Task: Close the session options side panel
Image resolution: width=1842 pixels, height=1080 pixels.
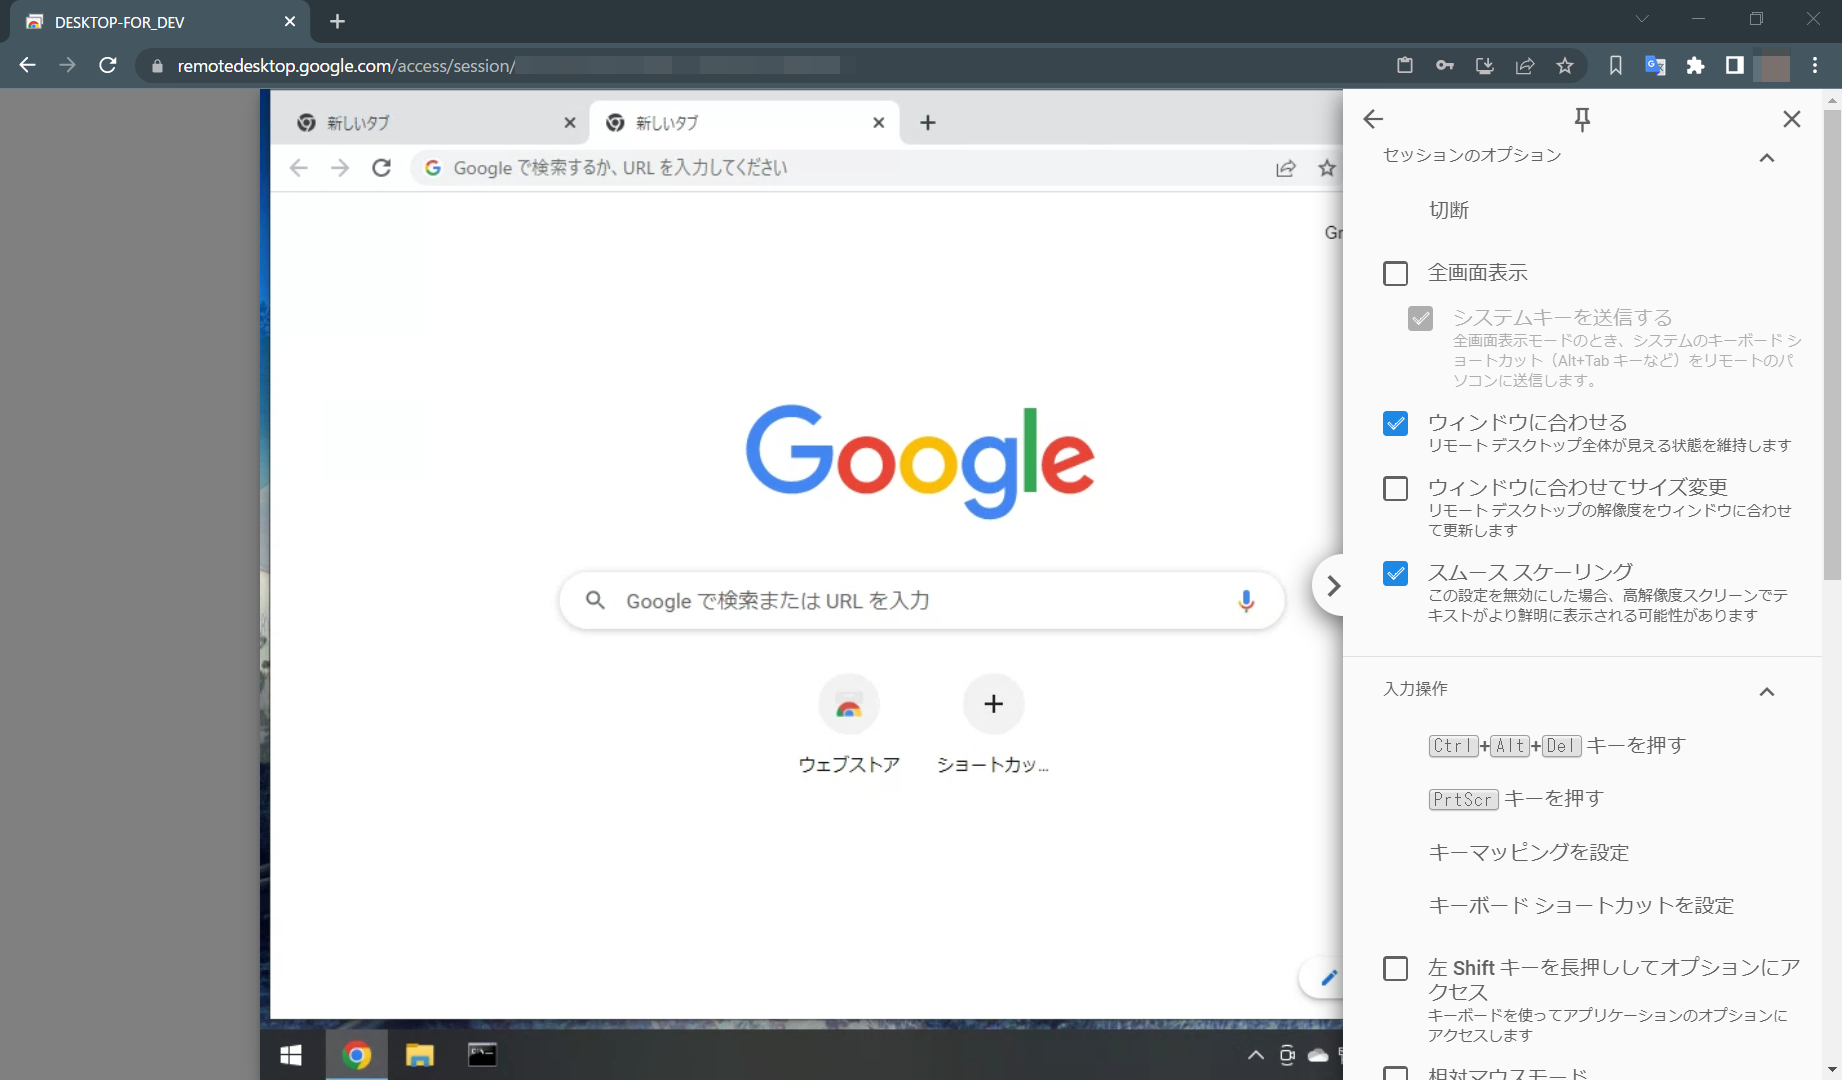Action: [1792, 120]
